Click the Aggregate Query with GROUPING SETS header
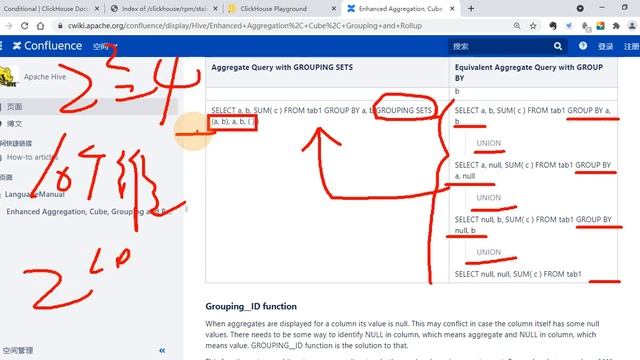Image resolution: width=640 pixels, height=360 pixels. click(x=282, y=67)
